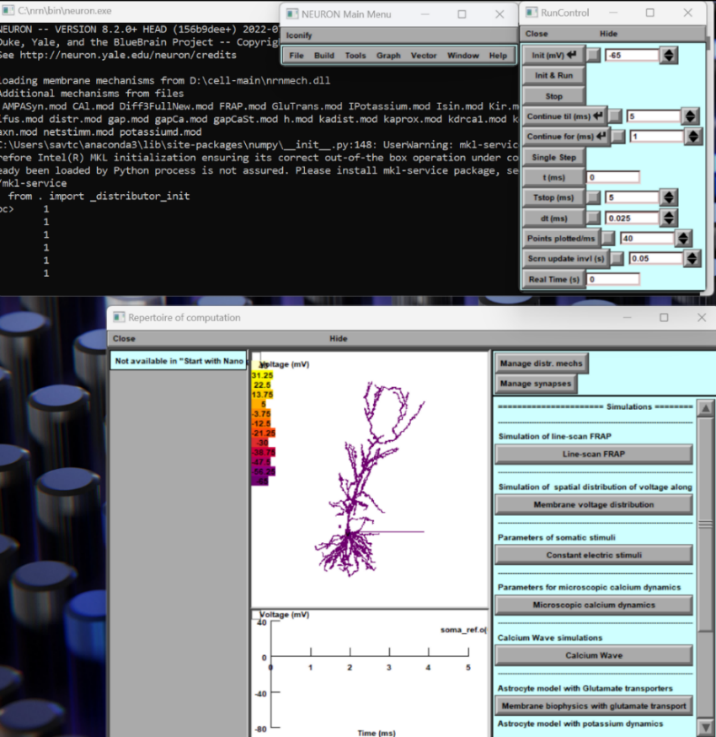Open the Line-scan FRAP simulation
This screenshot has height=737, width=716.
594,454
